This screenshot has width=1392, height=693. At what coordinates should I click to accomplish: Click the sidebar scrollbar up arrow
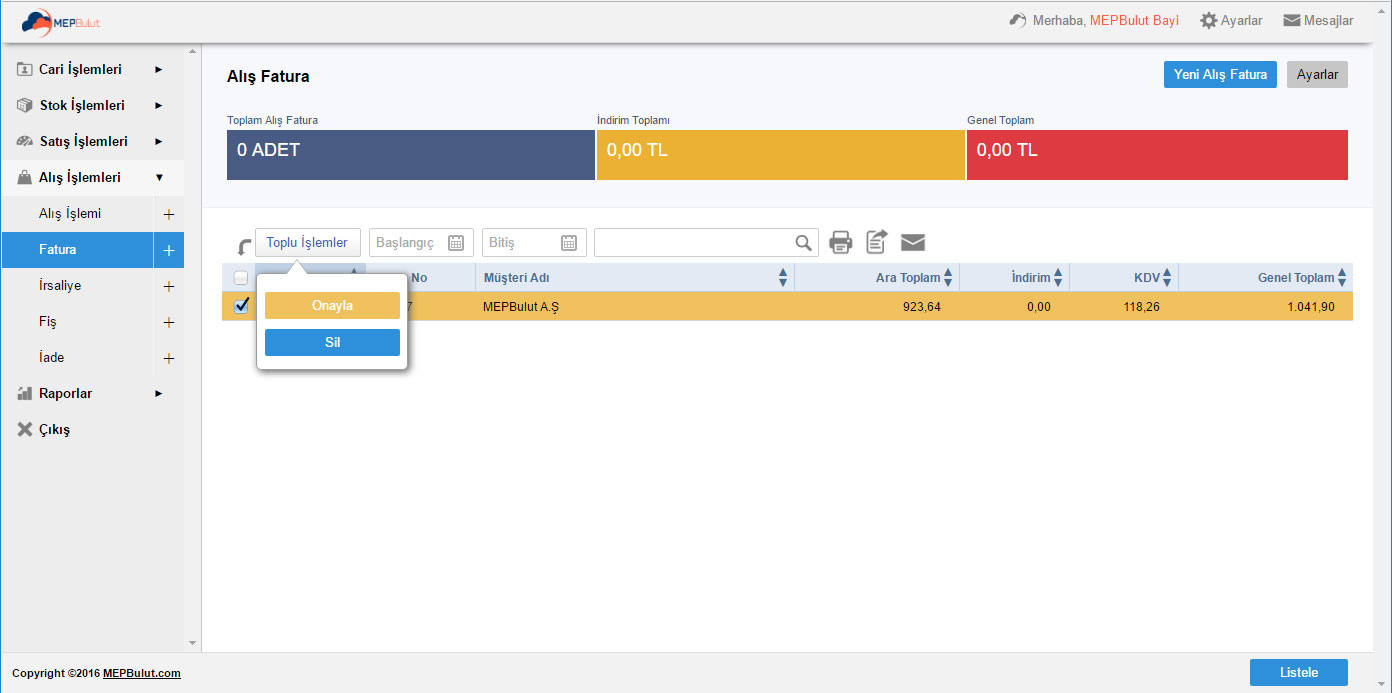pos(193,50)
